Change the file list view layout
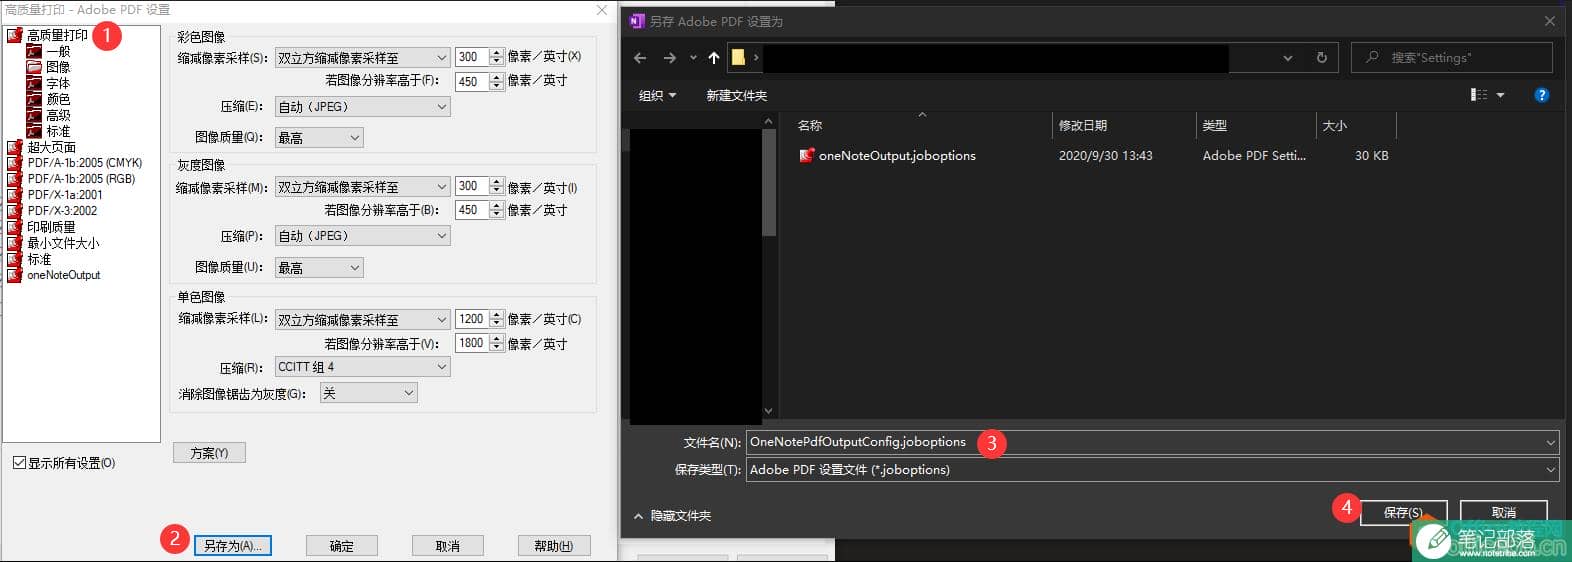 (x=1479, y=95)
